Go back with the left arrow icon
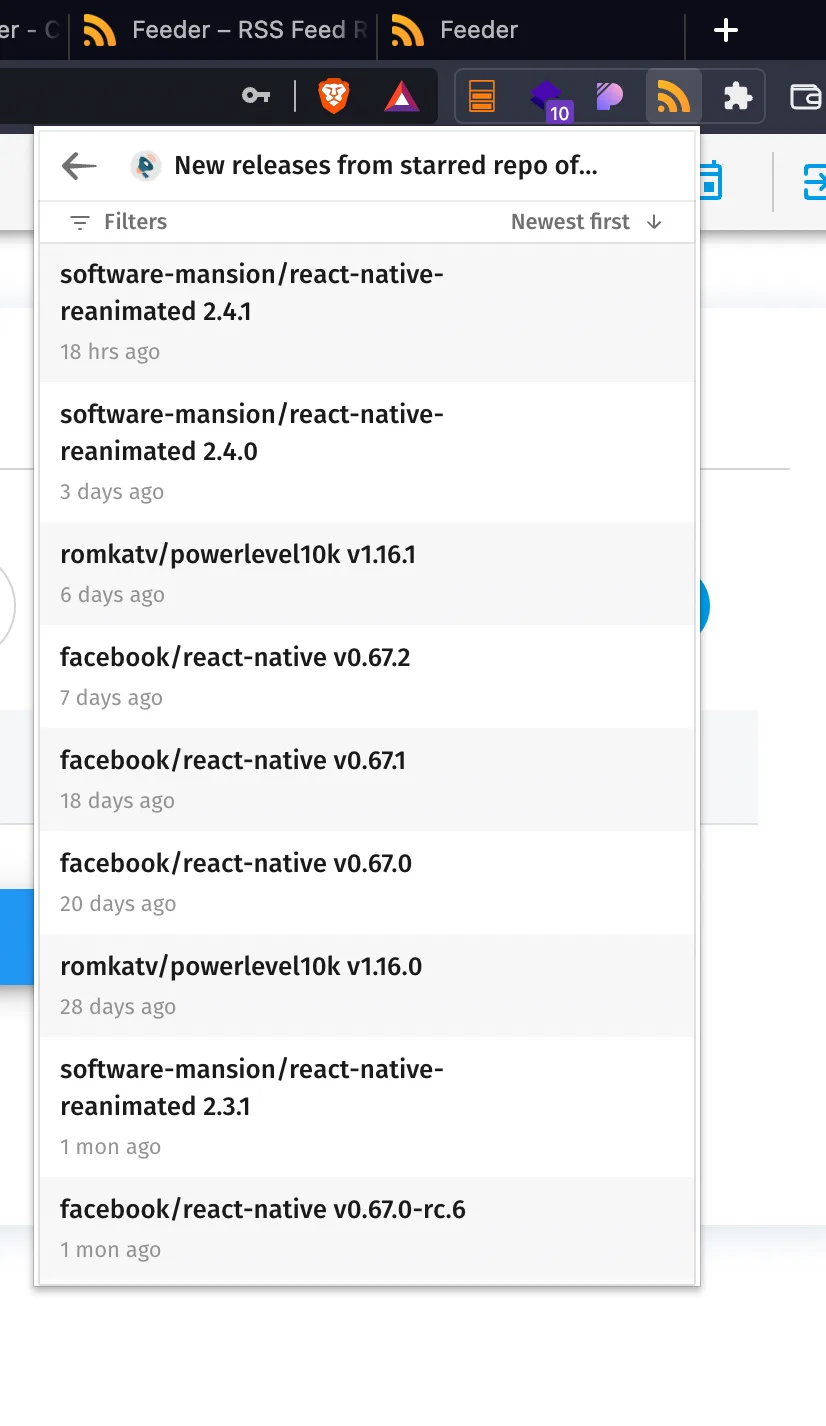Viewport: 826px width, 1426px height. click(79, 166)
